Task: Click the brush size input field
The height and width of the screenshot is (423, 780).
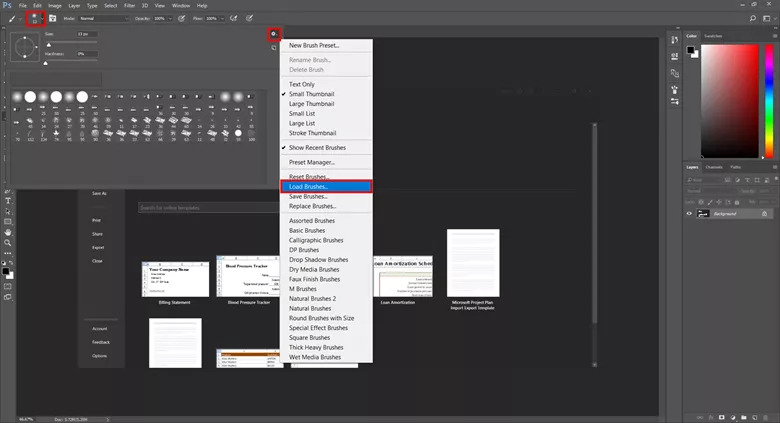Action: click(87, 34)
